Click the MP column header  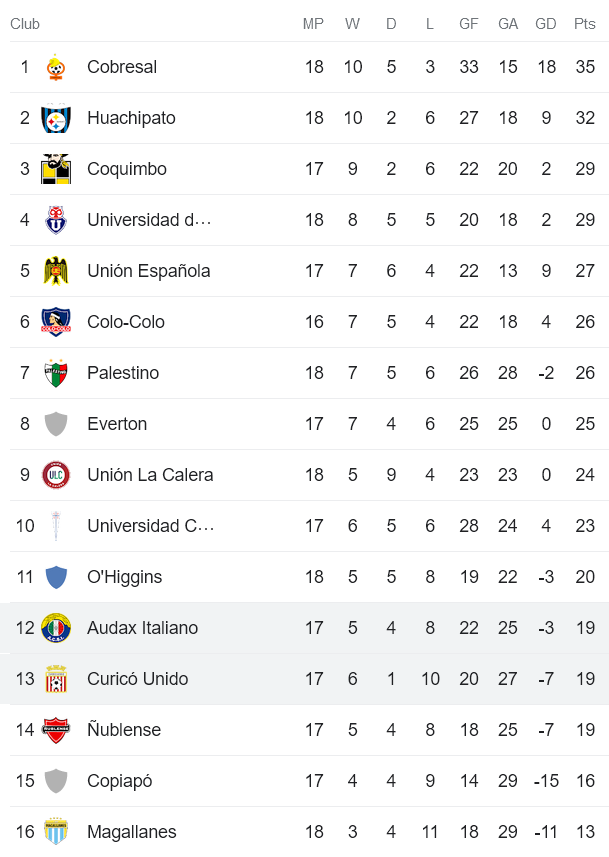(x=314, y=24)
